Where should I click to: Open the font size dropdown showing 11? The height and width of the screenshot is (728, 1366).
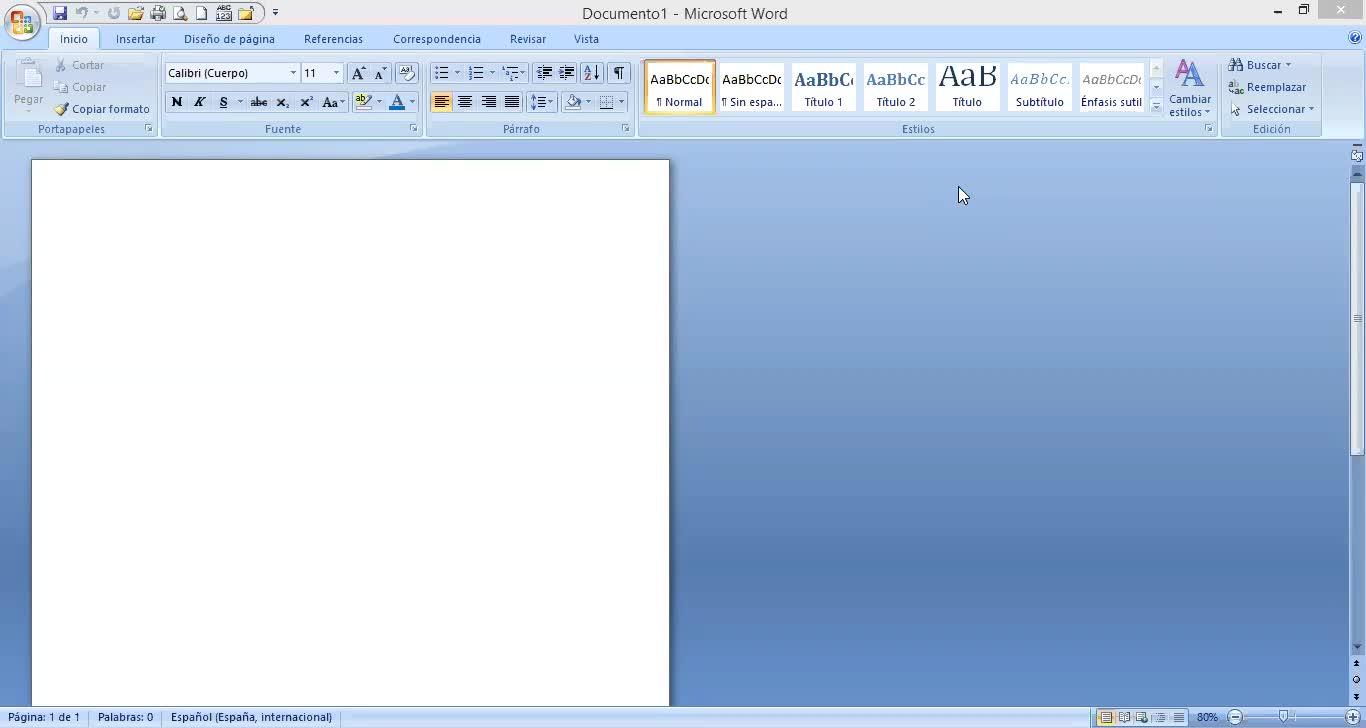(x=336, y=73)
